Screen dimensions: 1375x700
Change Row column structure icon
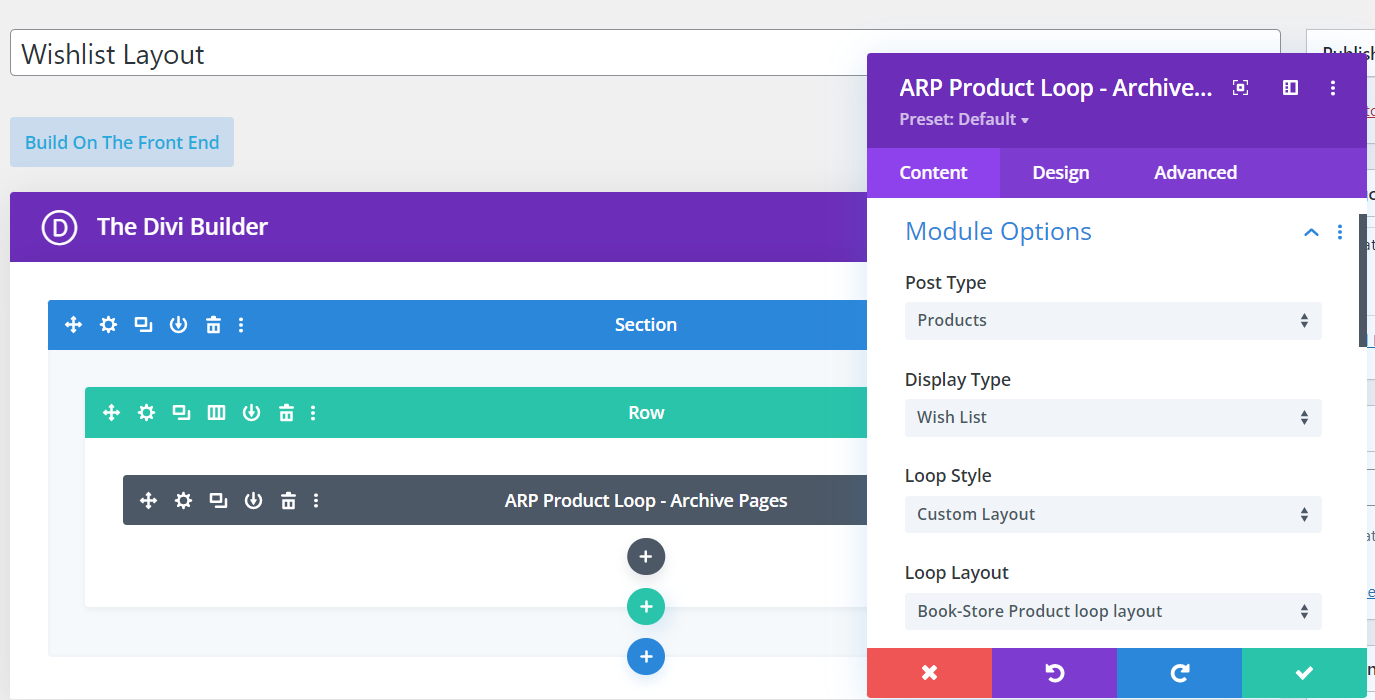tap(216, 413)
